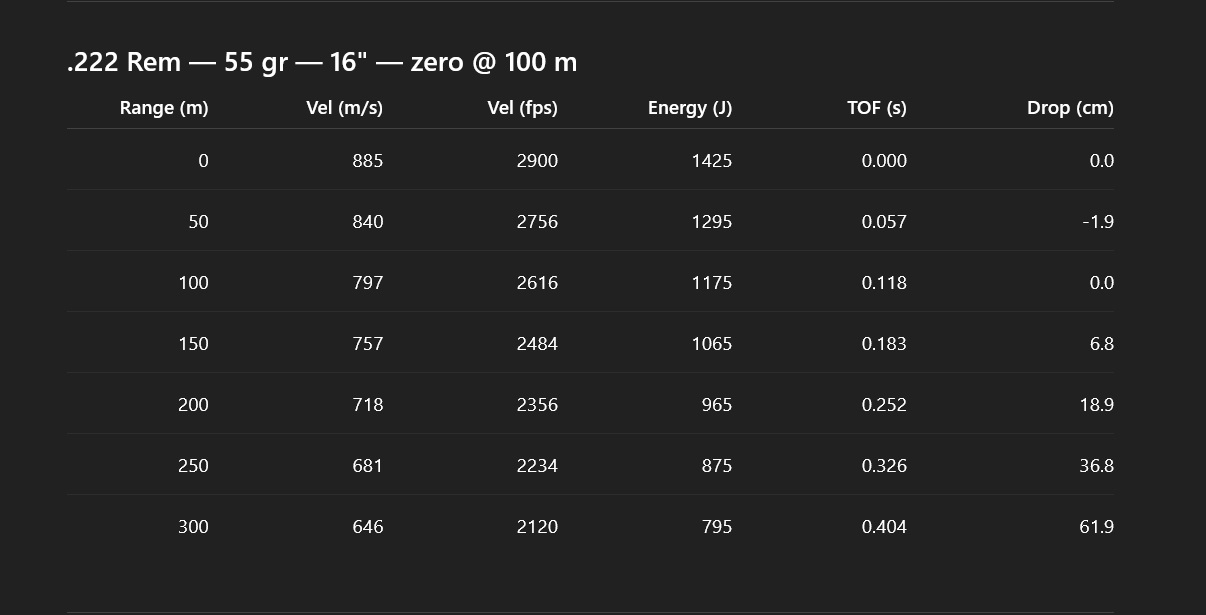The width and height of the screenshot is (1206, 615).
Task: Select the 0.118 time of flight value
Action: [x=884, y=283]
